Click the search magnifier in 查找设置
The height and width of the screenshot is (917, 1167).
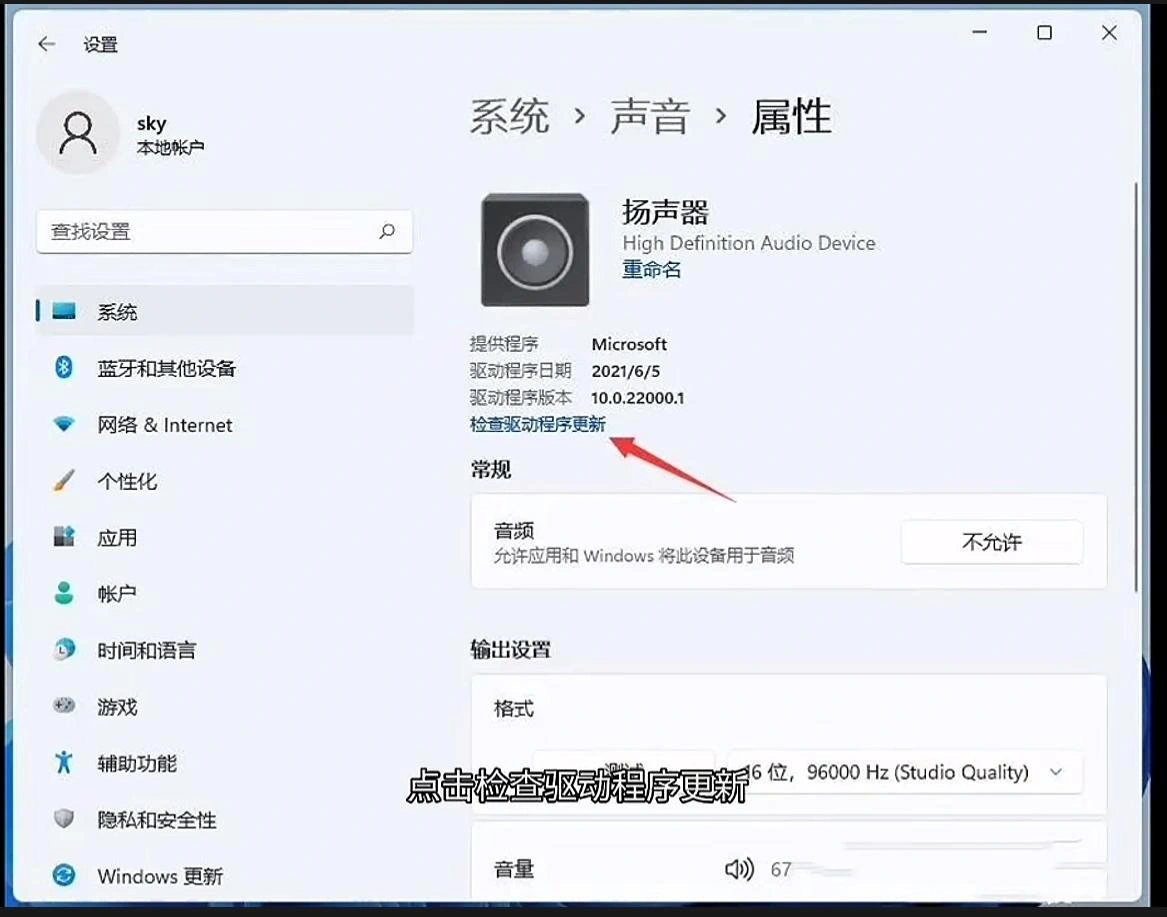point(387,231)
